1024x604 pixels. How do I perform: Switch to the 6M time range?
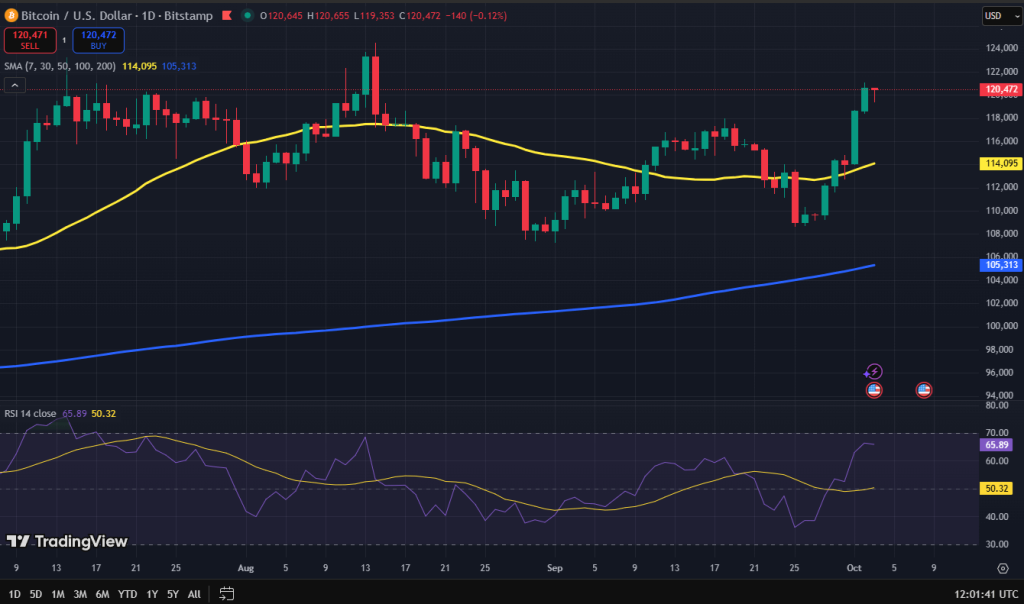tap(102, 593)
